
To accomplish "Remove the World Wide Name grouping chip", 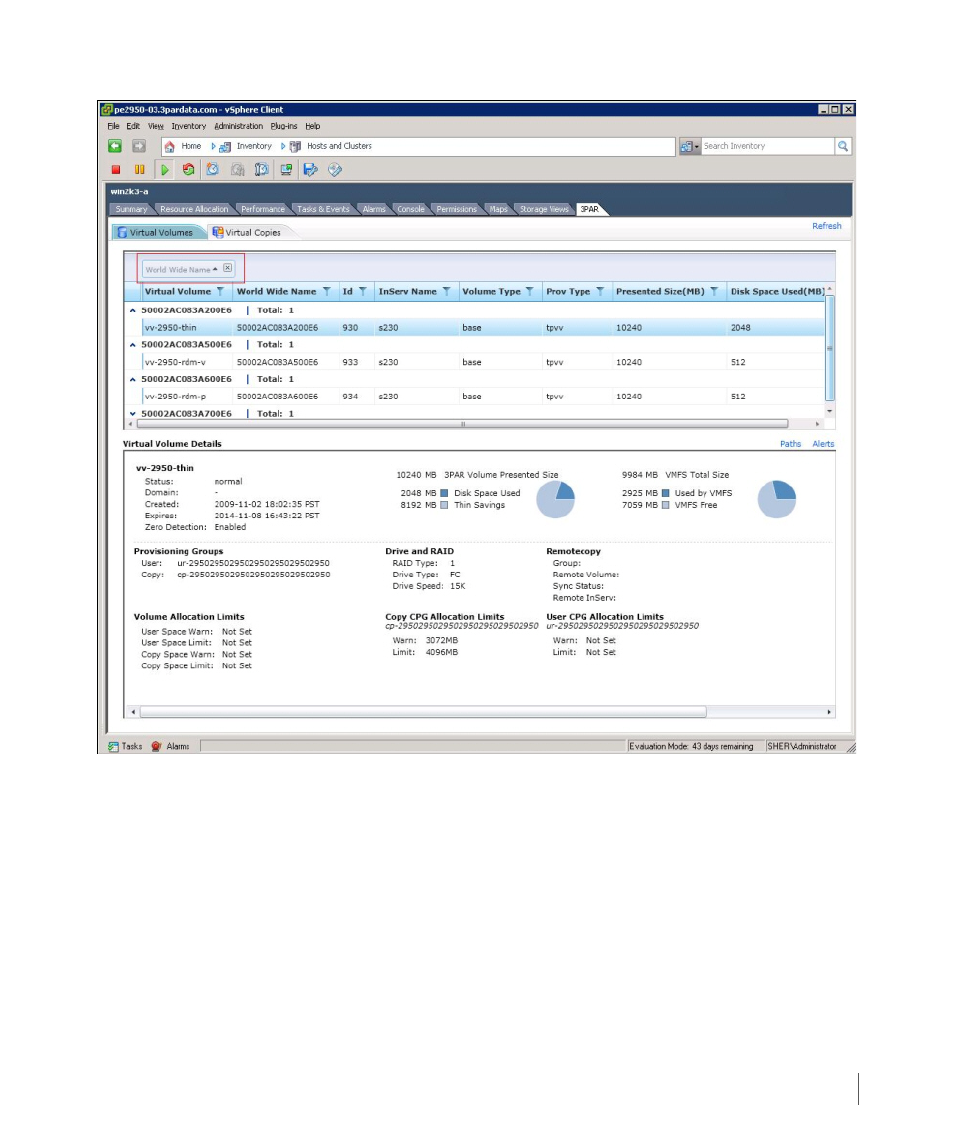I will click(x=228, y=268).
